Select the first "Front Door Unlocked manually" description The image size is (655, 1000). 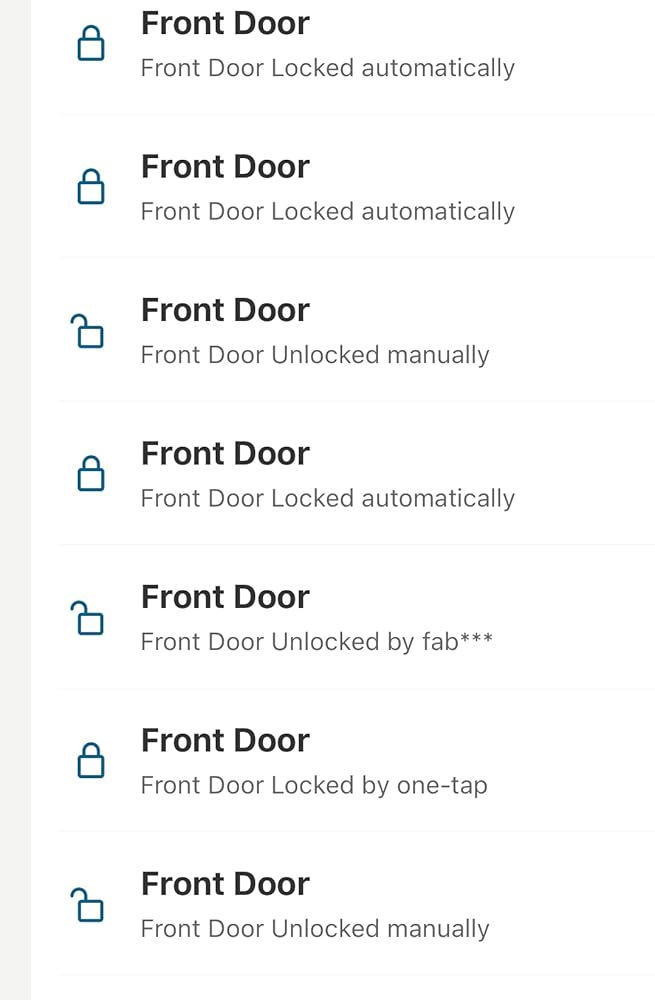[x=315, y=355]
